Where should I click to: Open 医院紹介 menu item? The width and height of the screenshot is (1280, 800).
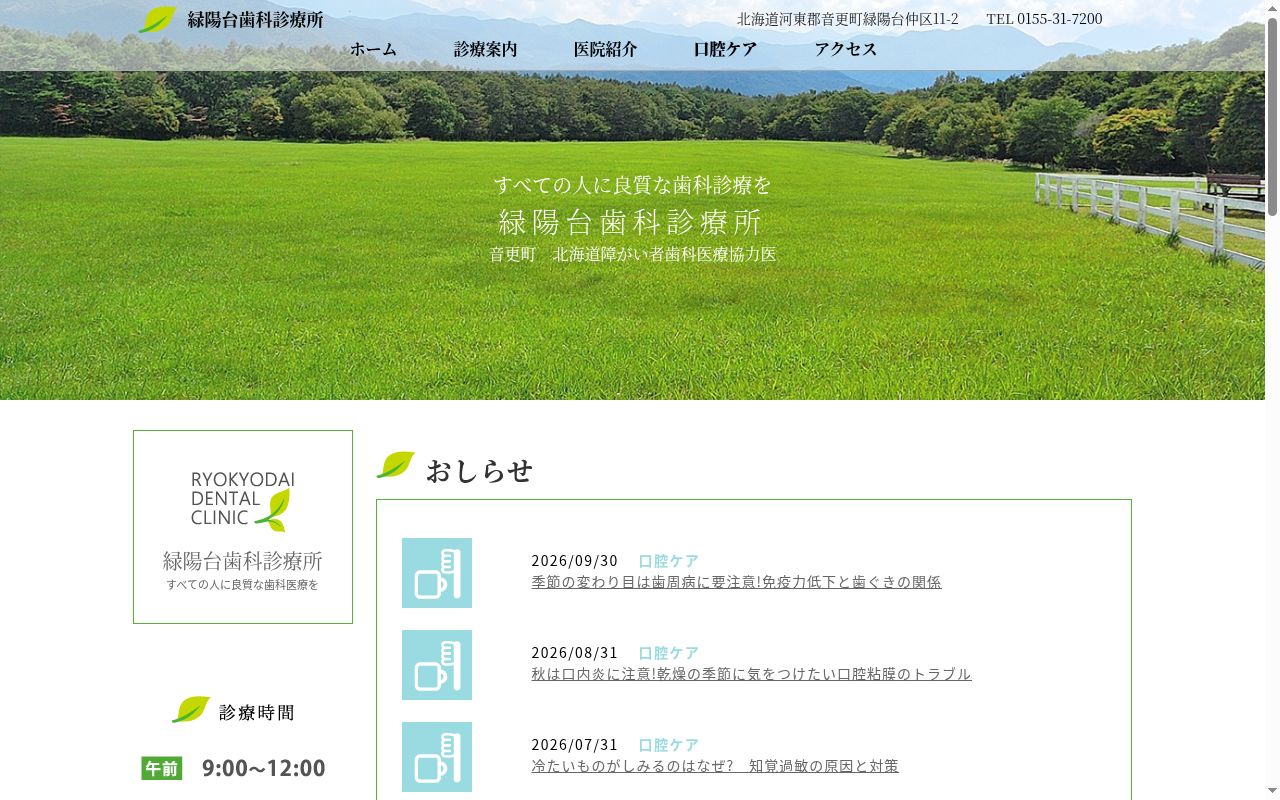coord(605,49)
